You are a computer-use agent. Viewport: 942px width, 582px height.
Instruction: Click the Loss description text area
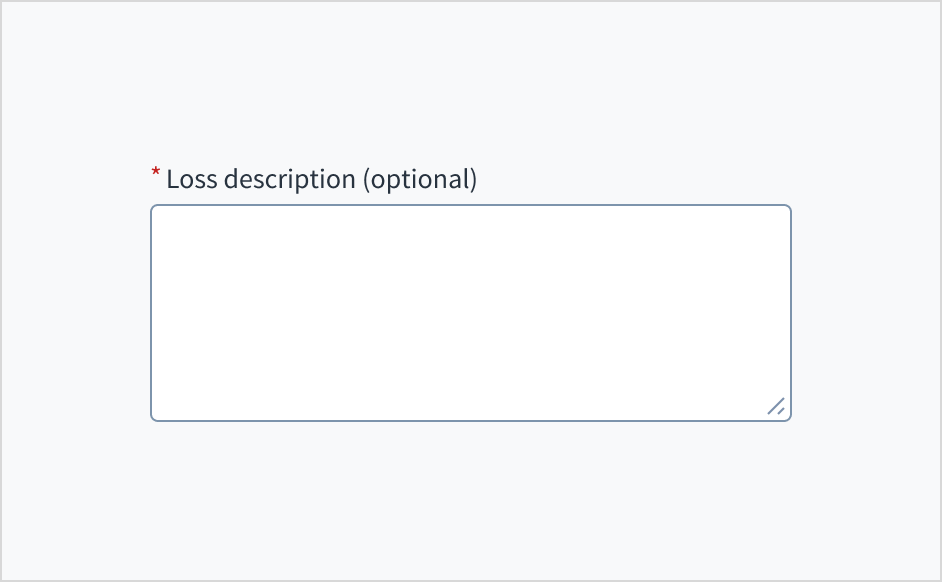pos(470,313)
